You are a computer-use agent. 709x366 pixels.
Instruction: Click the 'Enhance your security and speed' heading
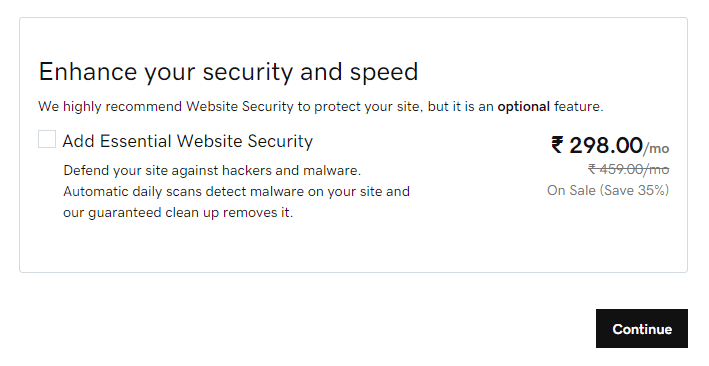click(x=228, y=72)
